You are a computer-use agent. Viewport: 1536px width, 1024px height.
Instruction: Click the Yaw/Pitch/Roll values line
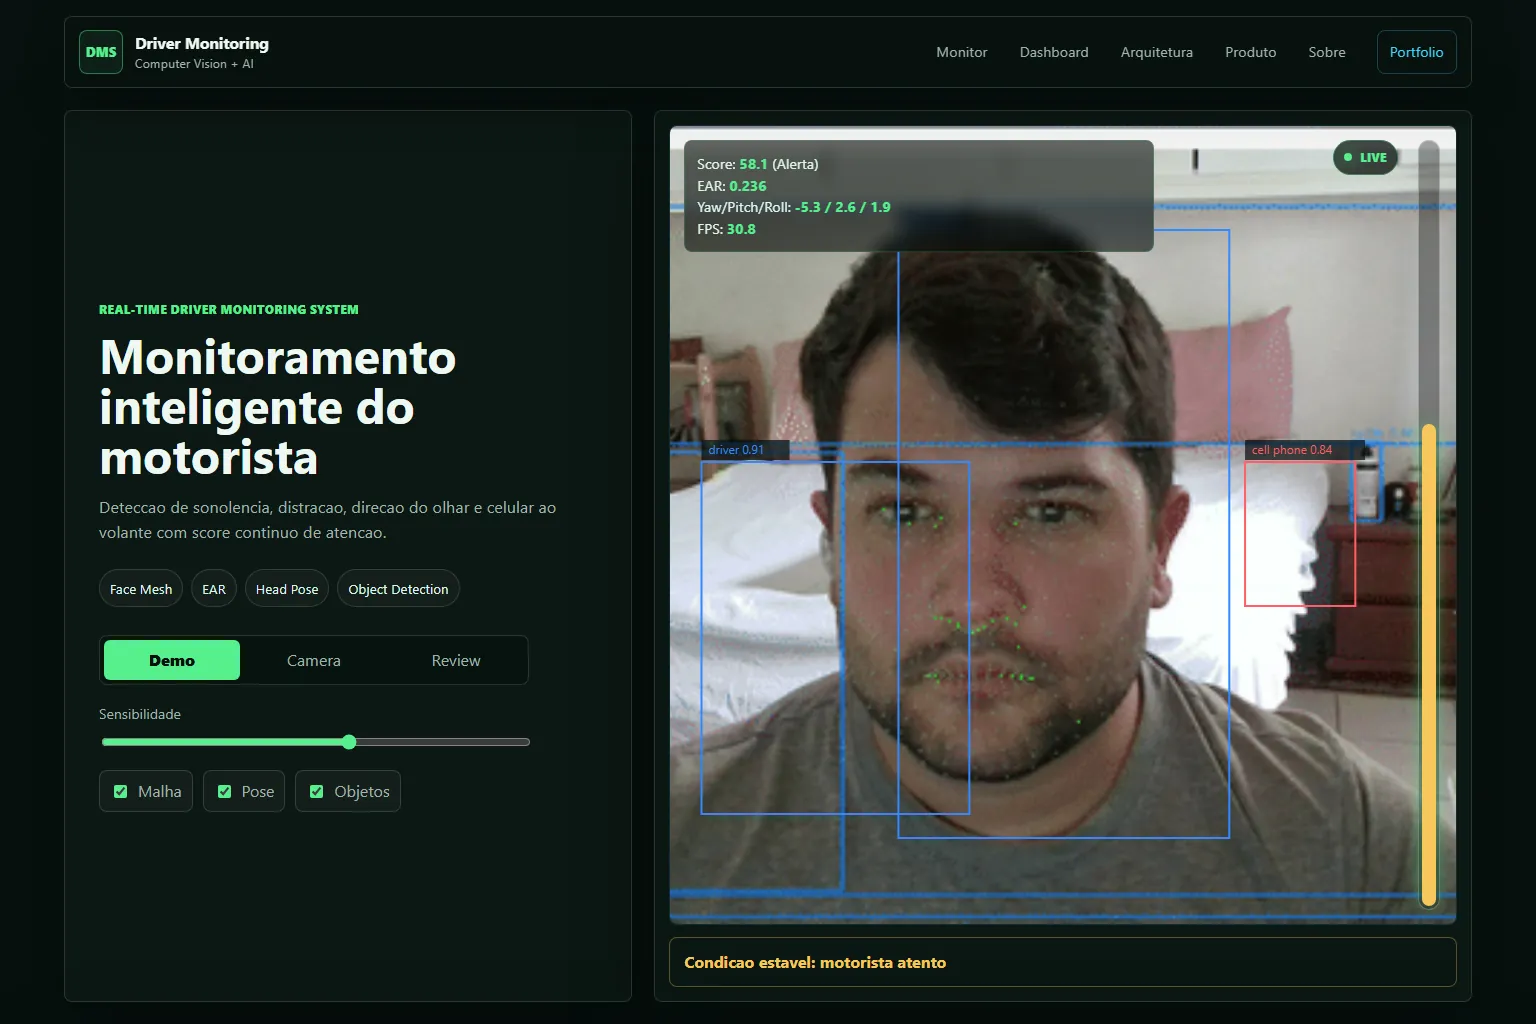(794, 207)
